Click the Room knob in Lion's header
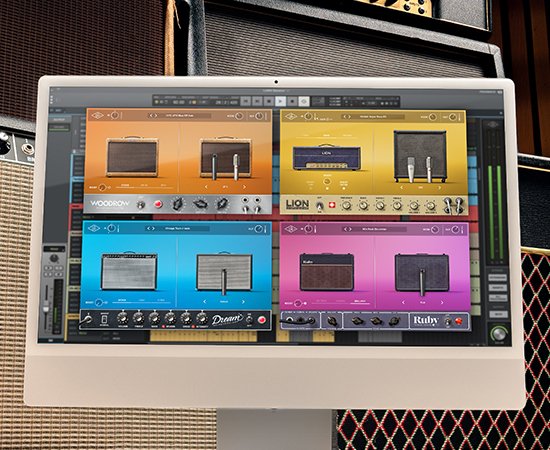Screen dimensions: 550x450 click(x=433, y=117)
